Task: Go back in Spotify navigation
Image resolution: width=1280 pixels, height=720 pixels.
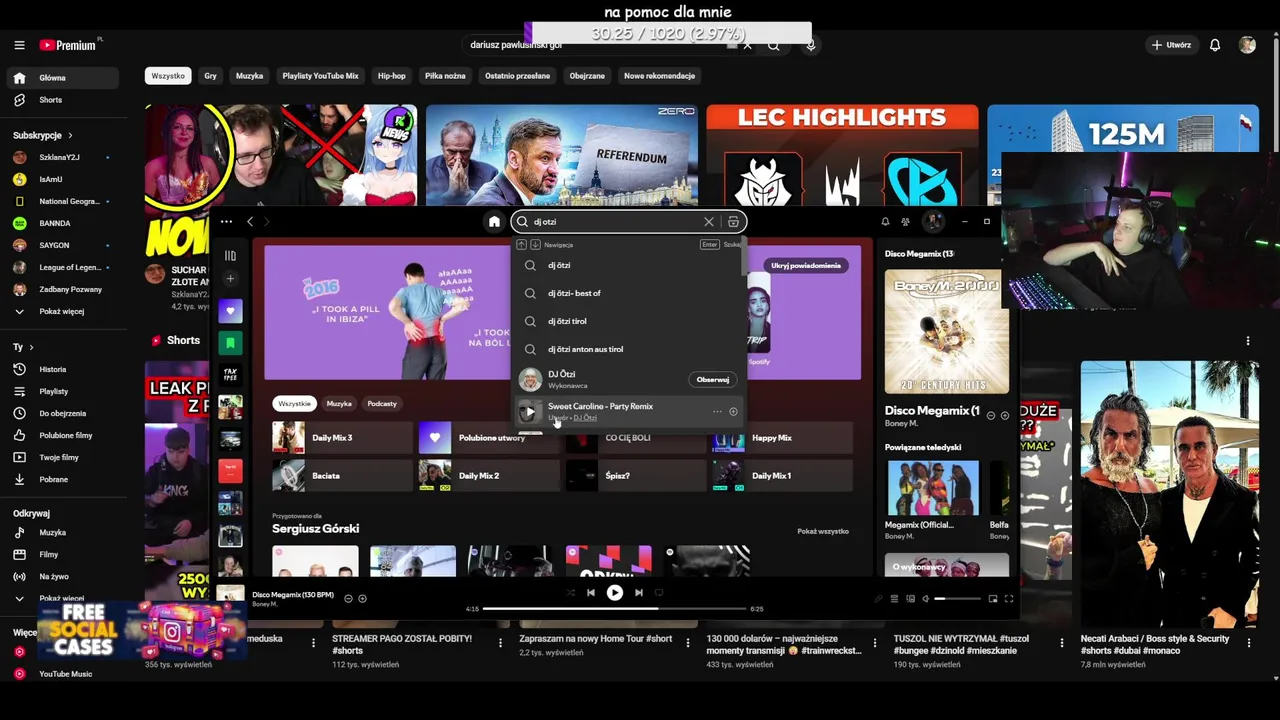Action: pyautogui.click(x=250, y=222)
